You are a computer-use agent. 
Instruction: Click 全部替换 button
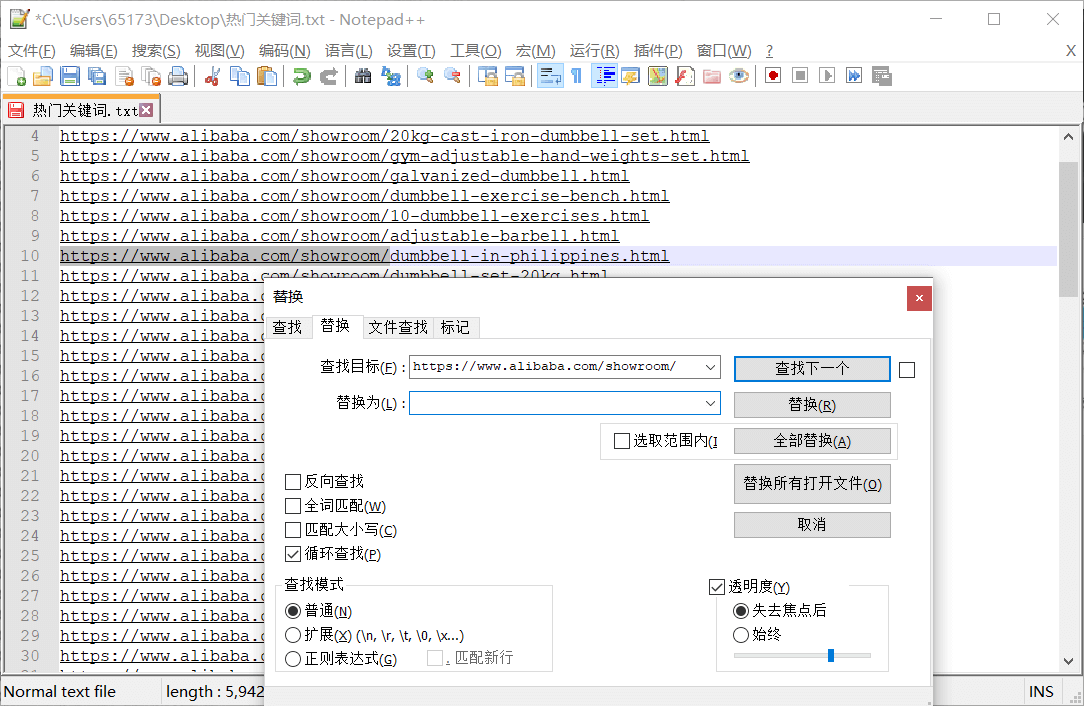pyautogui.click(x=812, y=441)
